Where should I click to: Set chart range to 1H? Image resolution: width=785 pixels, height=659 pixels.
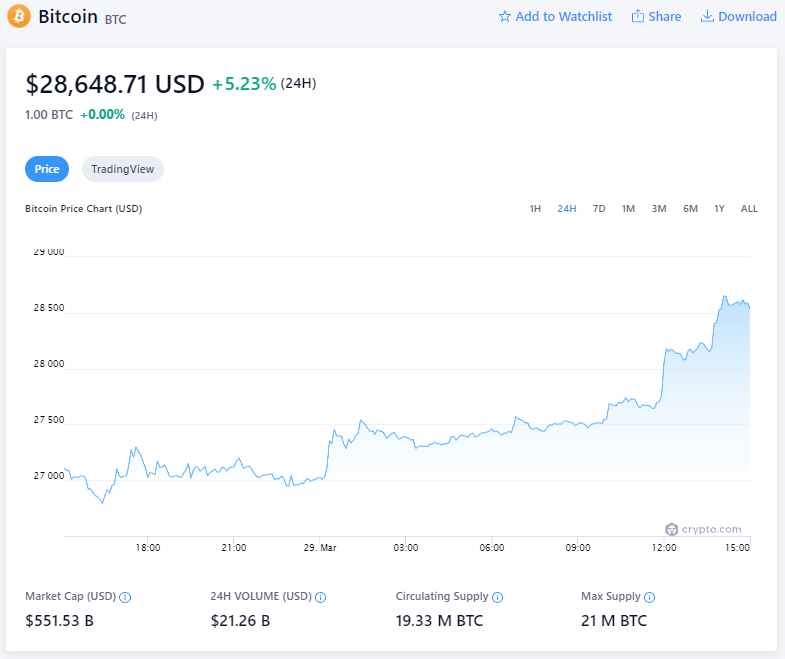coord(535,209)
